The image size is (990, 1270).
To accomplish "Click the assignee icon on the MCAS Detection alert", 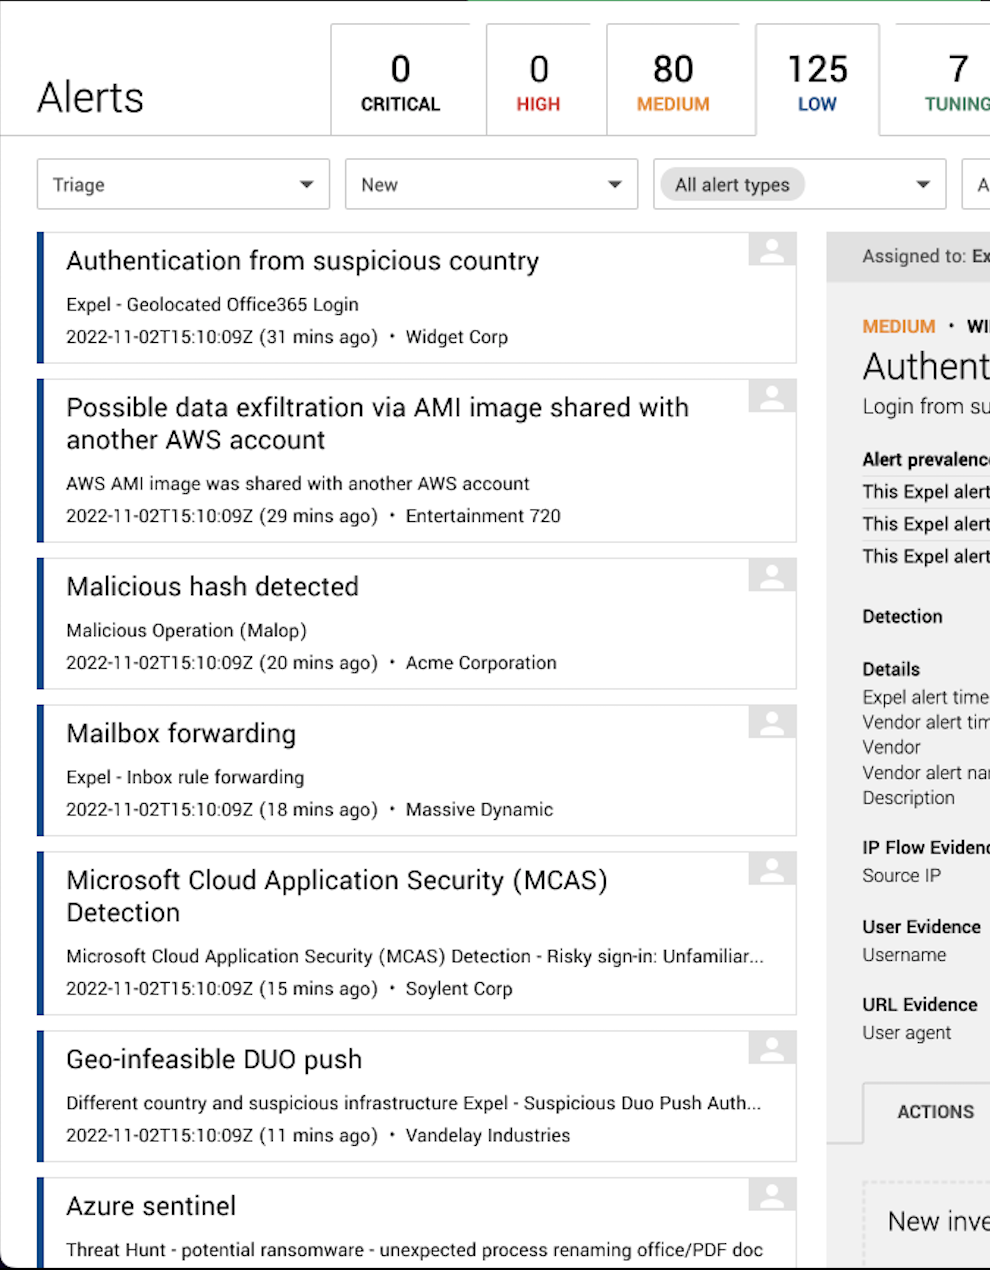I will (x=771, y=869).
